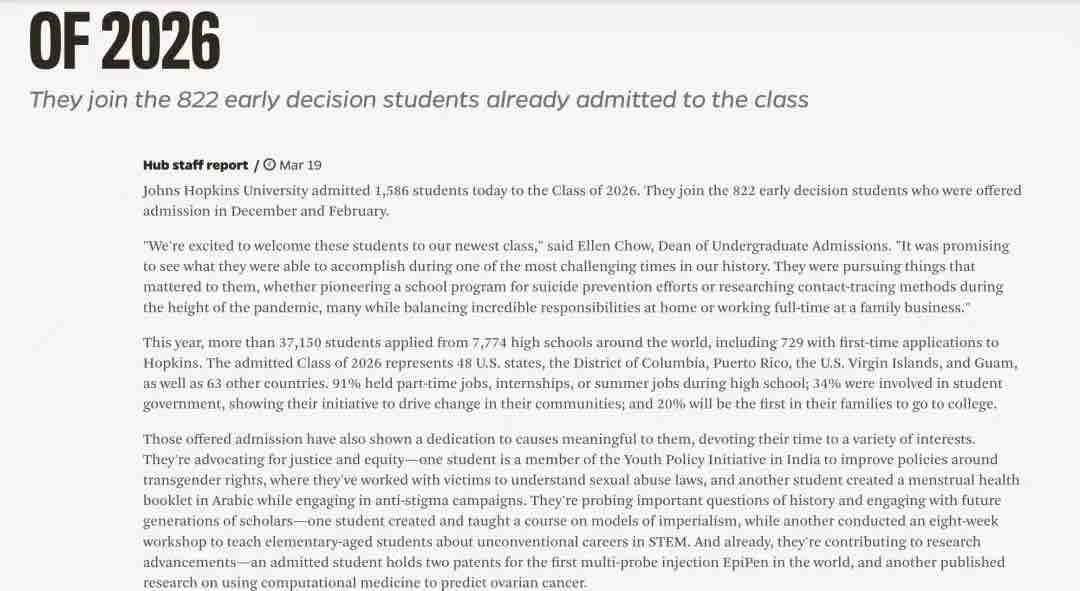Image resolution: width=1080 pixels, height=591 pixels.
Task: Click the word "EpiPen" in the last paragraph
Action: pos(745,562)
